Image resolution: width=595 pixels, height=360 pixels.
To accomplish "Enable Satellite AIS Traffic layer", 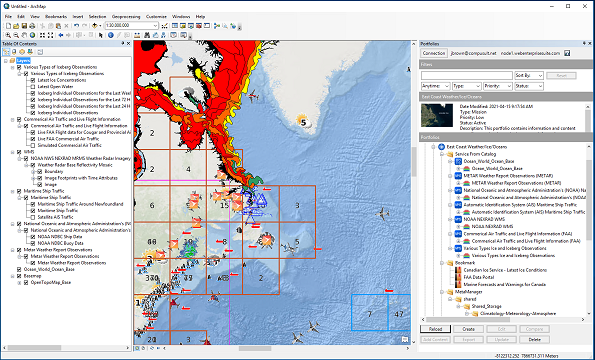I will coord(33,217).
